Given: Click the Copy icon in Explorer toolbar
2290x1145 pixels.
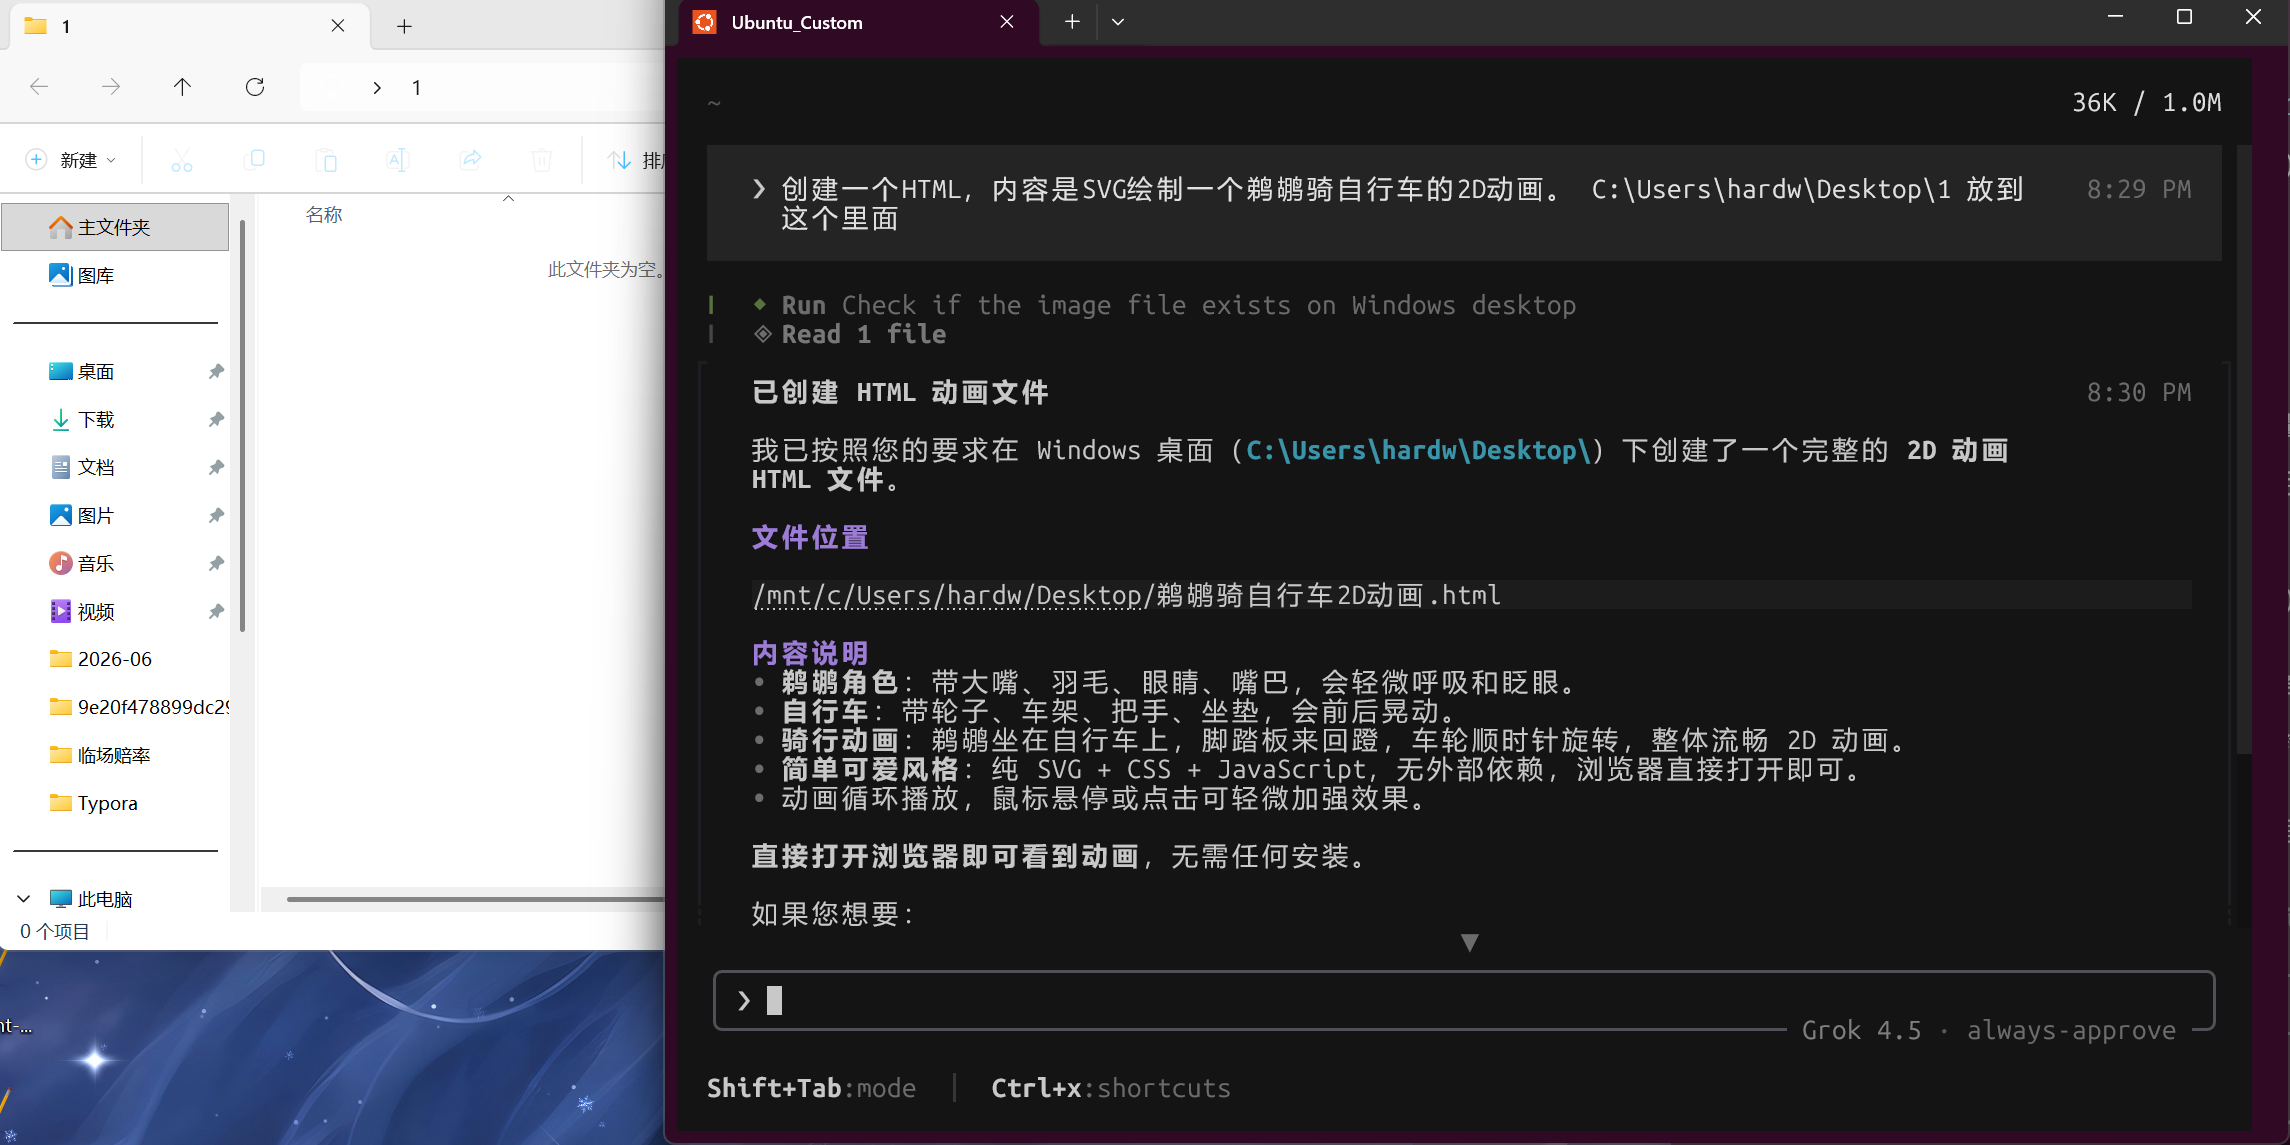Looking at the screenshot, I should (x=254, y=160).
